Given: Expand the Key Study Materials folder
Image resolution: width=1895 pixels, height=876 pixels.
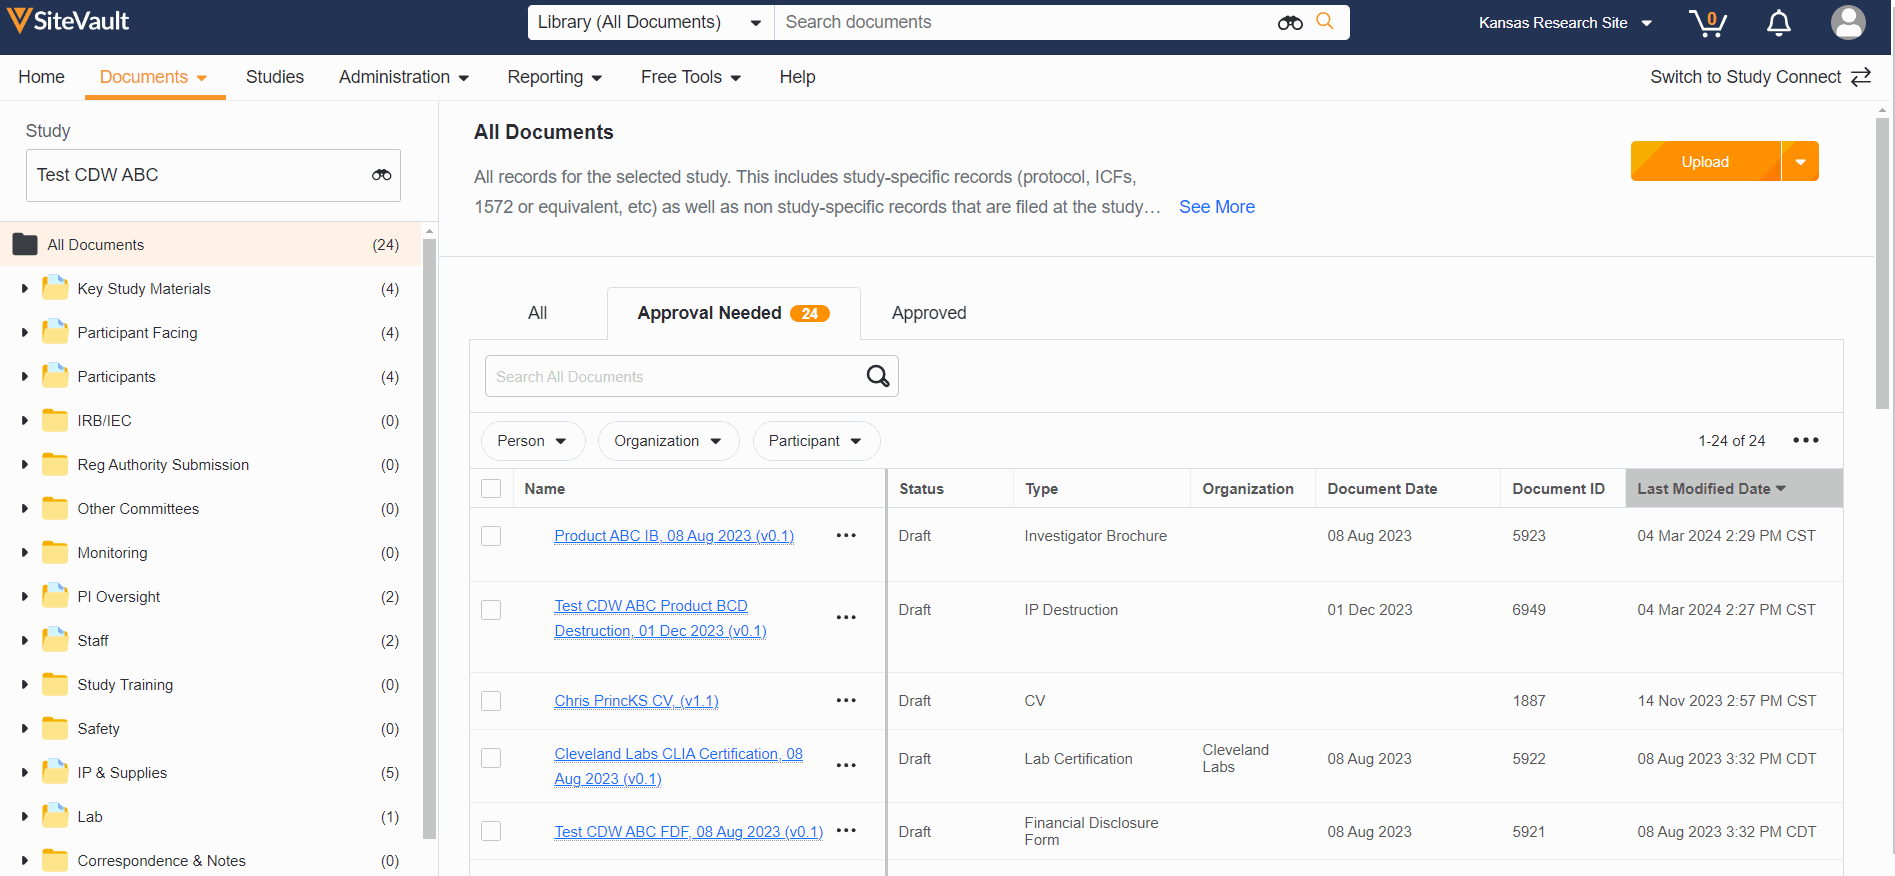Looking at the screenshot, I should coord(25,289).
